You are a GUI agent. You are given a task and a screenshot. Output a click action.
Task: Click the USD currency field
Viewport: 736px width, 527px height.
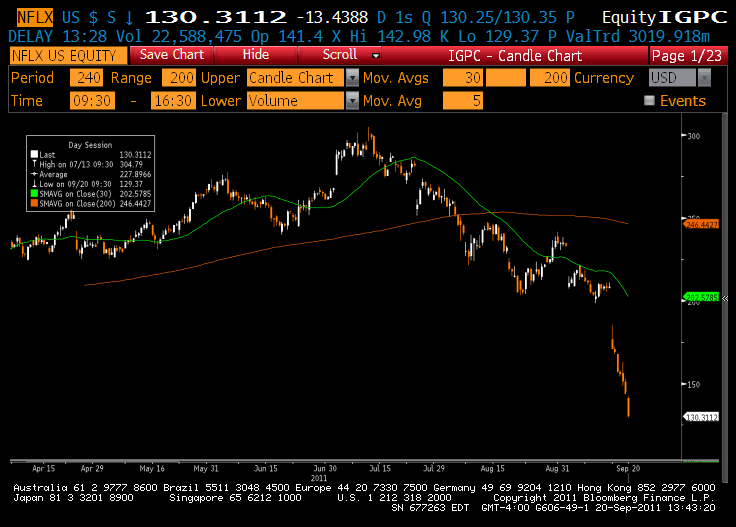click(x=673, y=78)
